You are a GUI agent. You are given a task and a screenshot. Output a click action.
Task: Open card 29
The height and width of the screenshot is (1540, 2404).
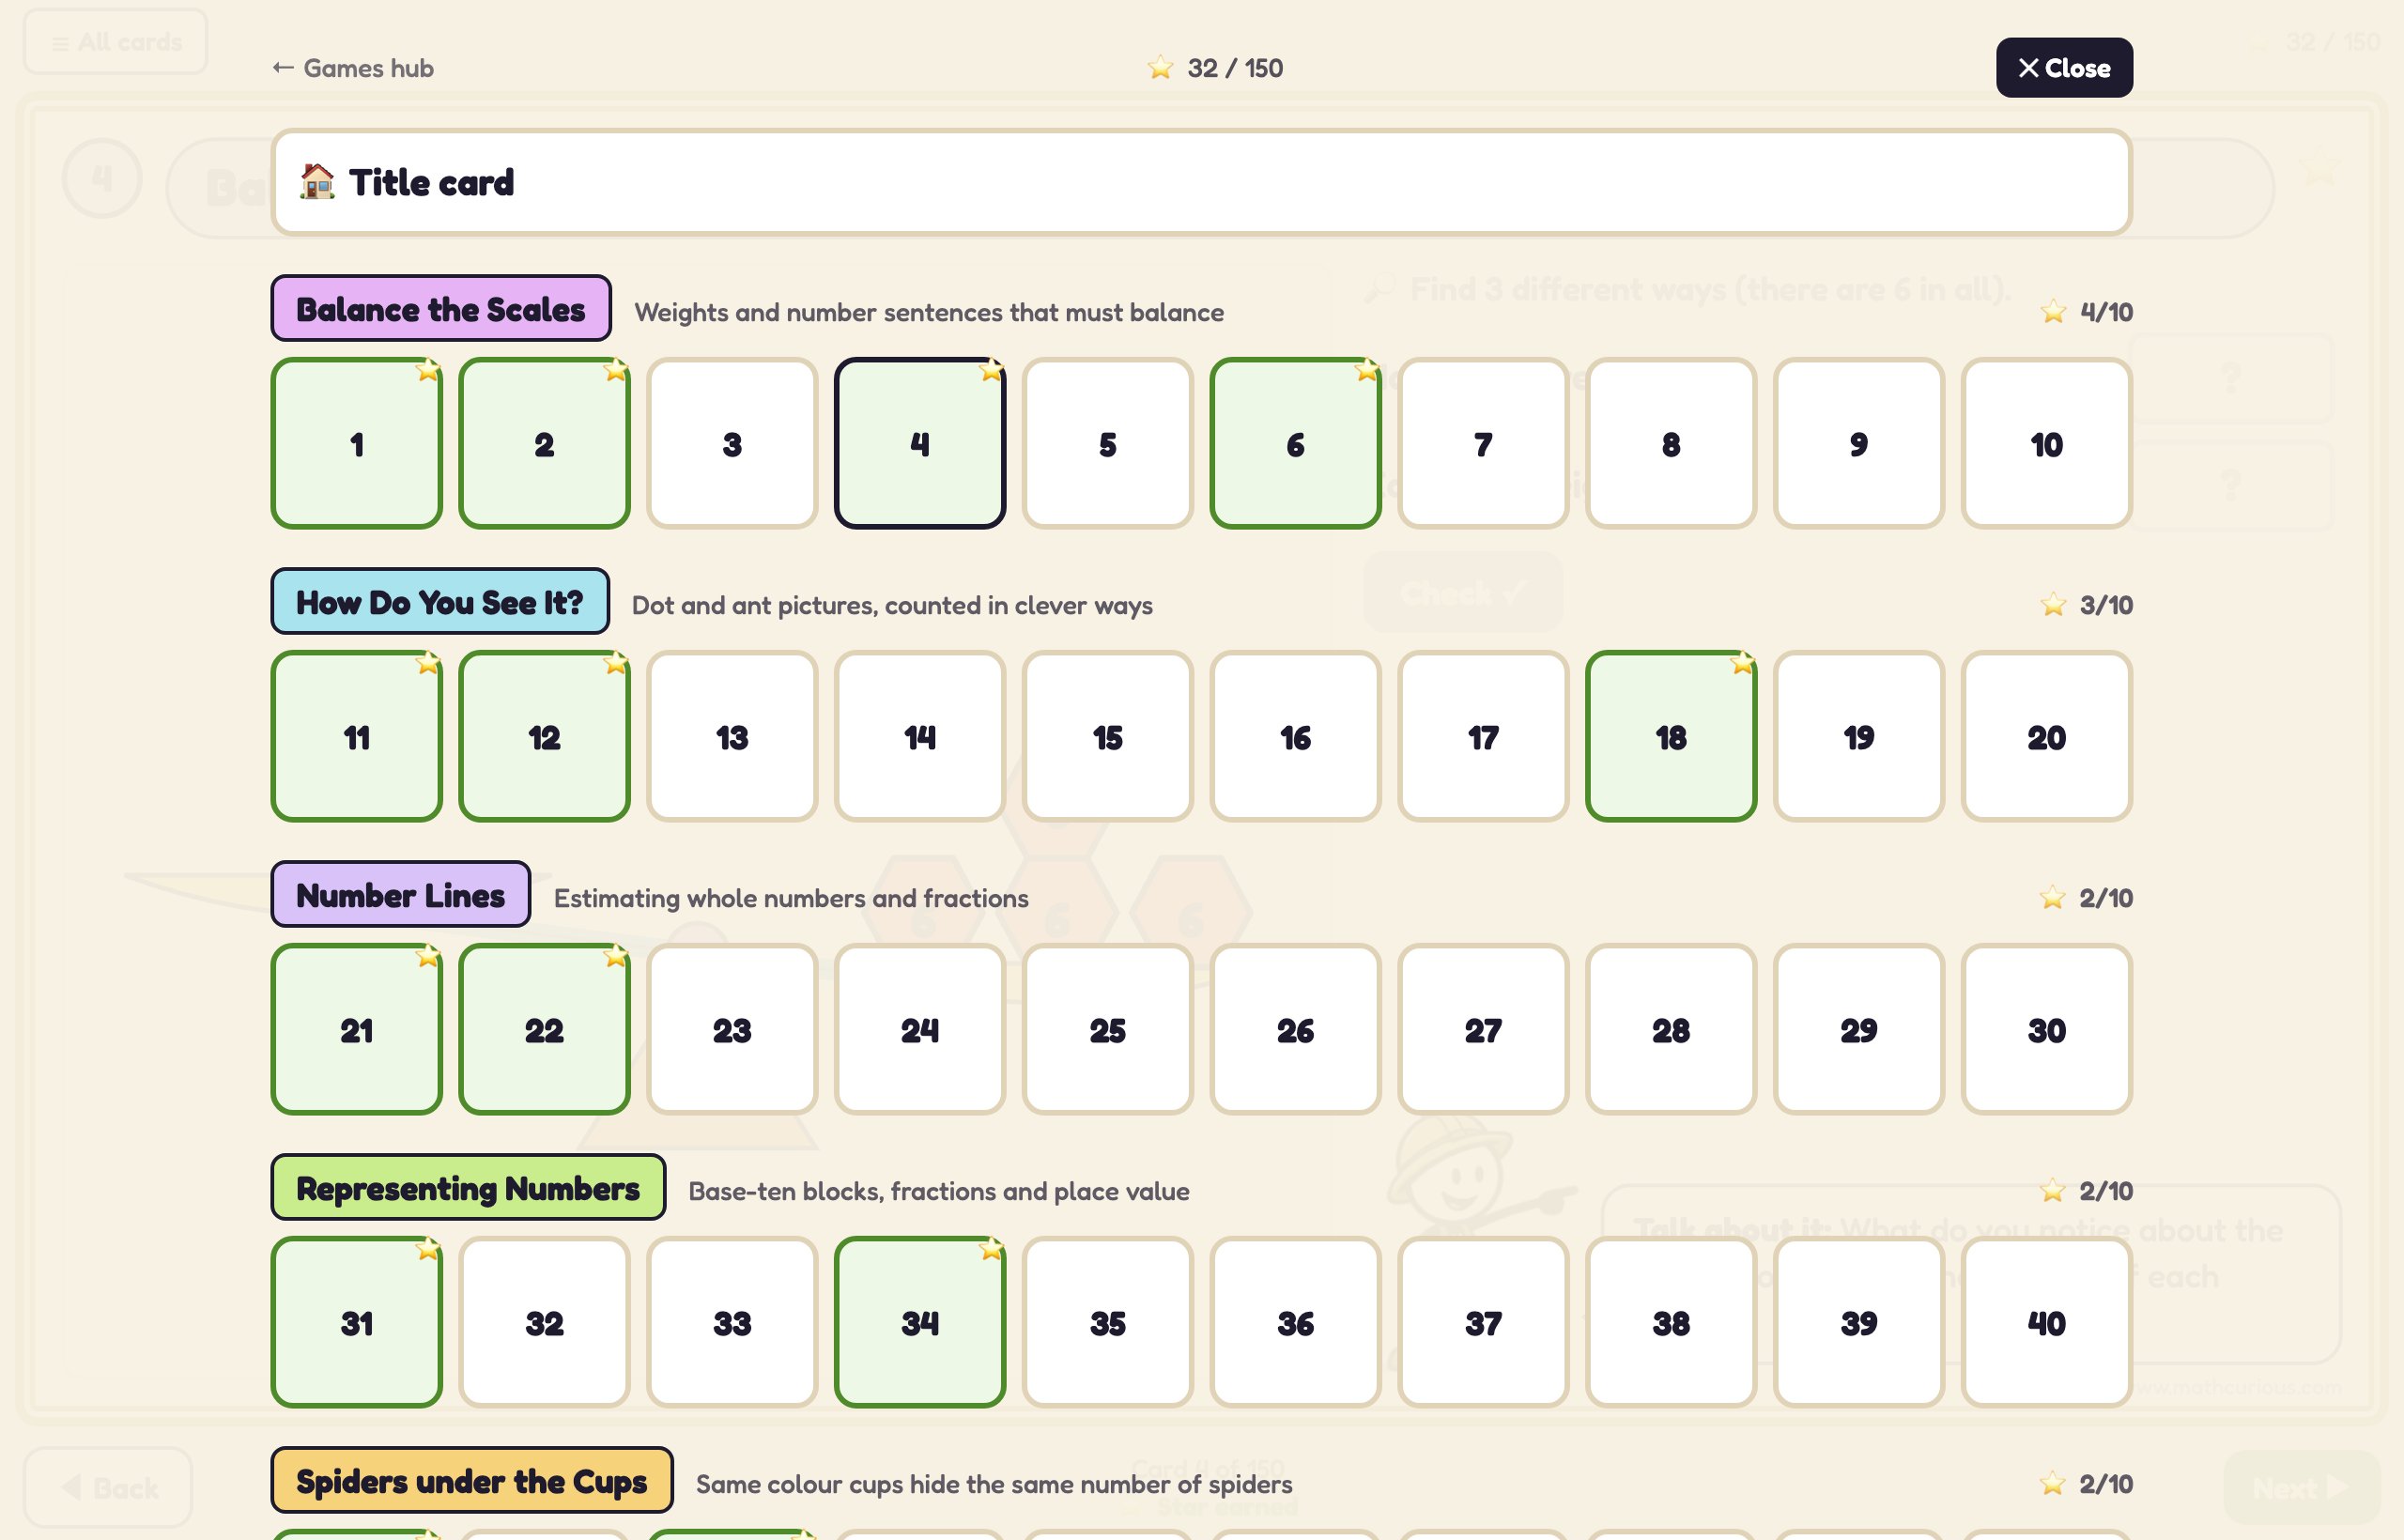[x=1859, y=1029]
